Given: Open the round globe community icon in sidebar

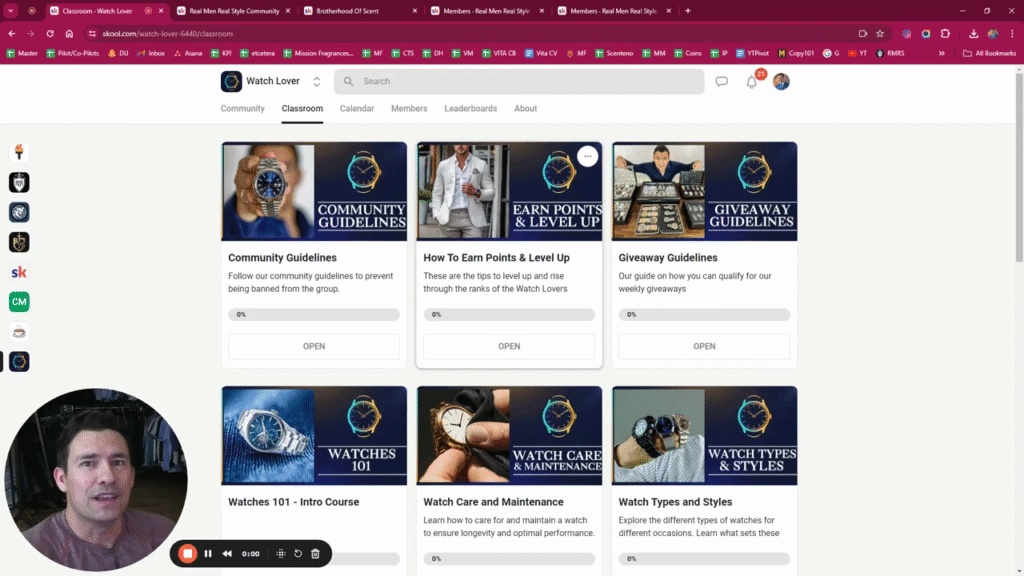Looking at the screenshot, I should click(19, 212).
